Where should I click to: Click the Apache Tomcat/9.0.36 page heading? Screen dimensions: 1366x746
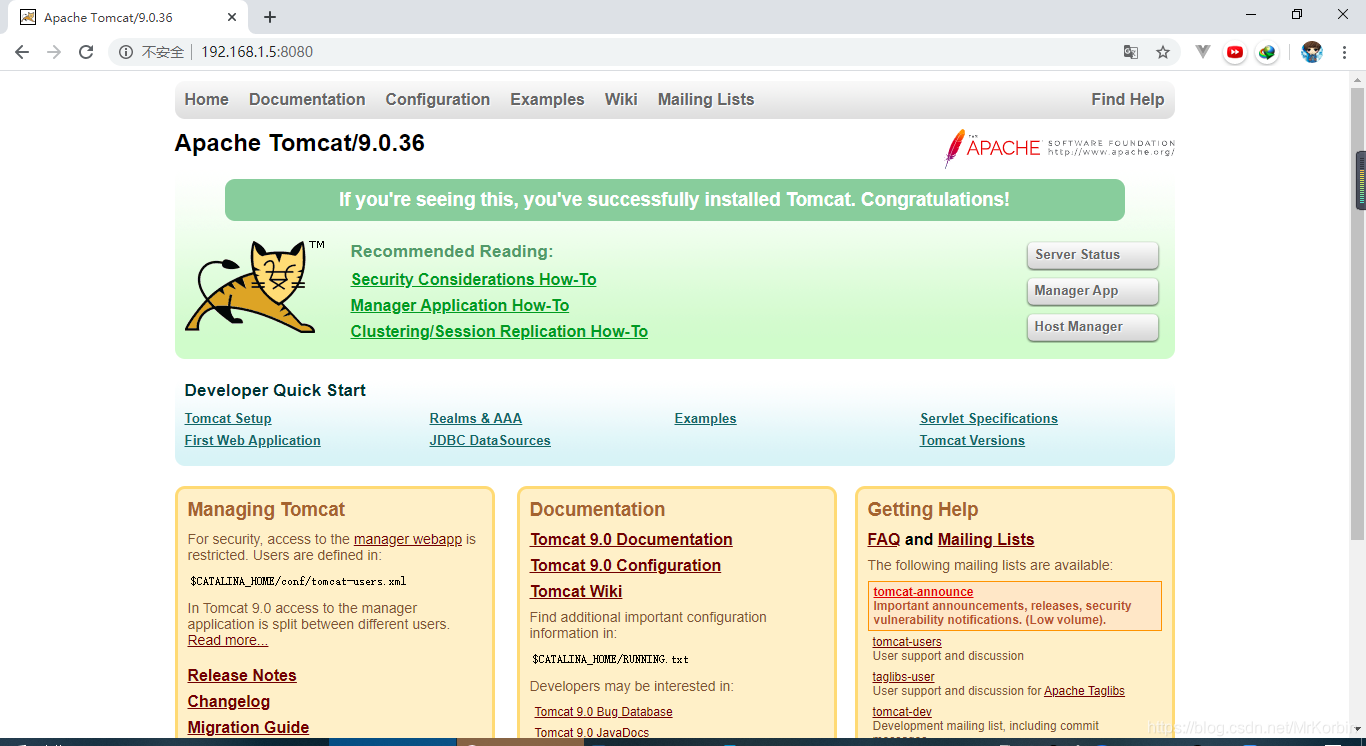pos(300,143)
